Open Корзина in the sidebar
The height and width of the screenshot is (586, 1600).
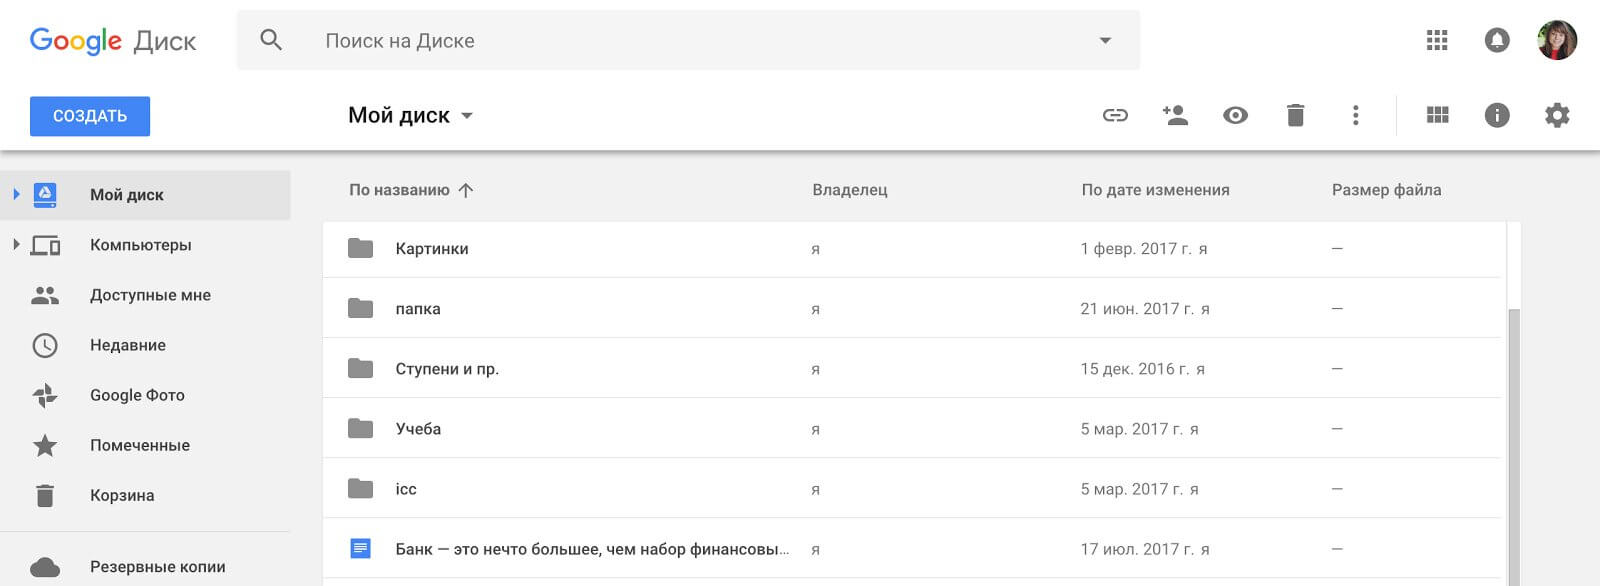point(121,495)
